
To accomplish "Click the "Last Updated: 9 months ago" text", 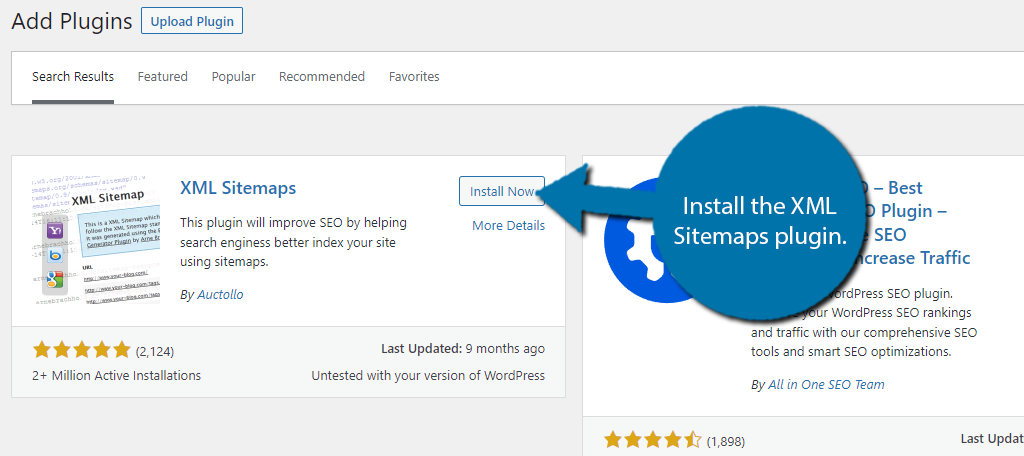I will click(x=463, y=349).
